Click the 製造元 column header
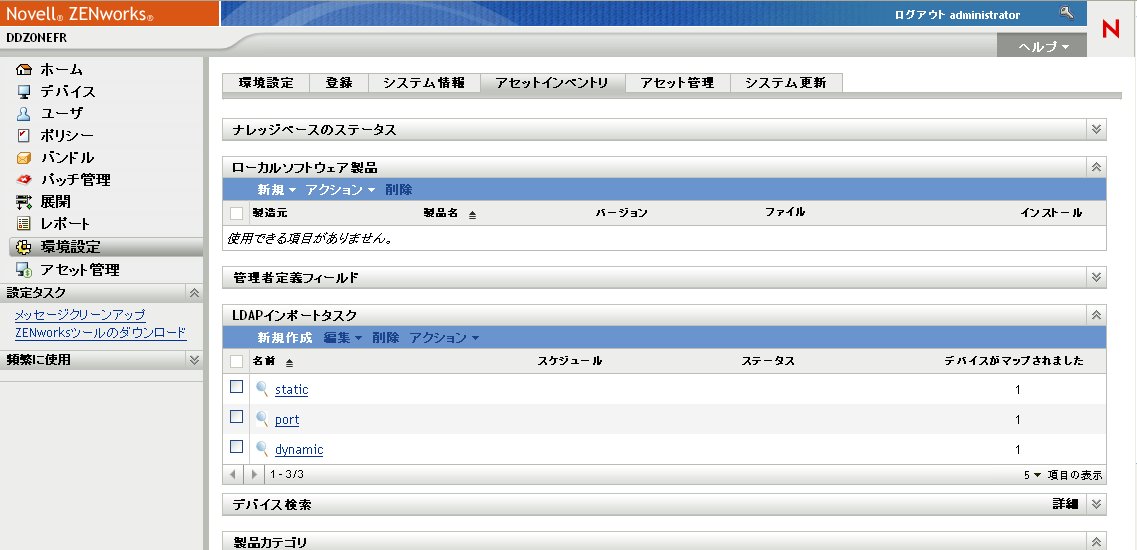1137x550 pixels. click(270, 213)
